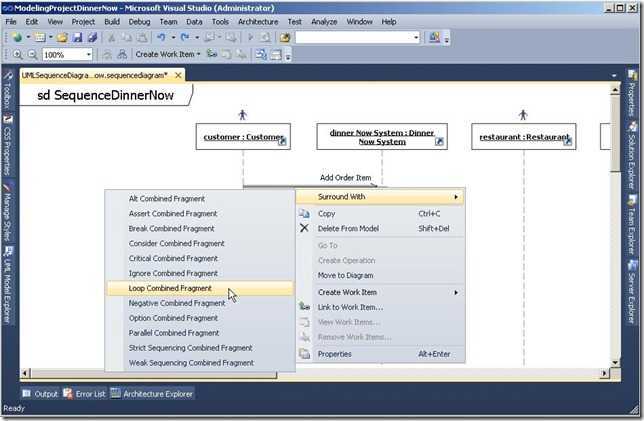
Task: Click the Add New Item toolbar icon
Action: coord(40,38)
